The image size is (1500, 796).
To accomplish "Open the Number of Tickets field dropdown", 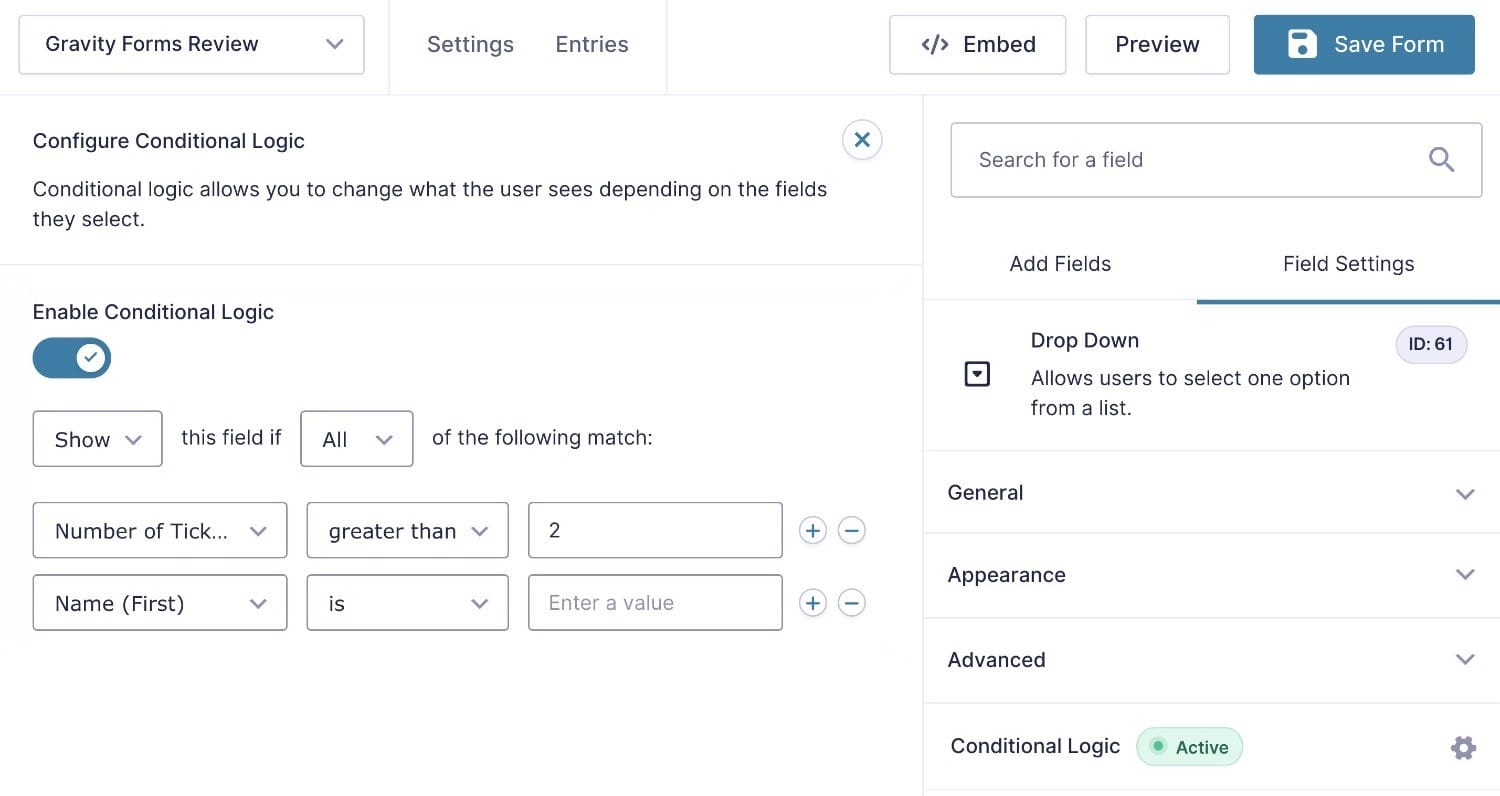I will point(160,531).
